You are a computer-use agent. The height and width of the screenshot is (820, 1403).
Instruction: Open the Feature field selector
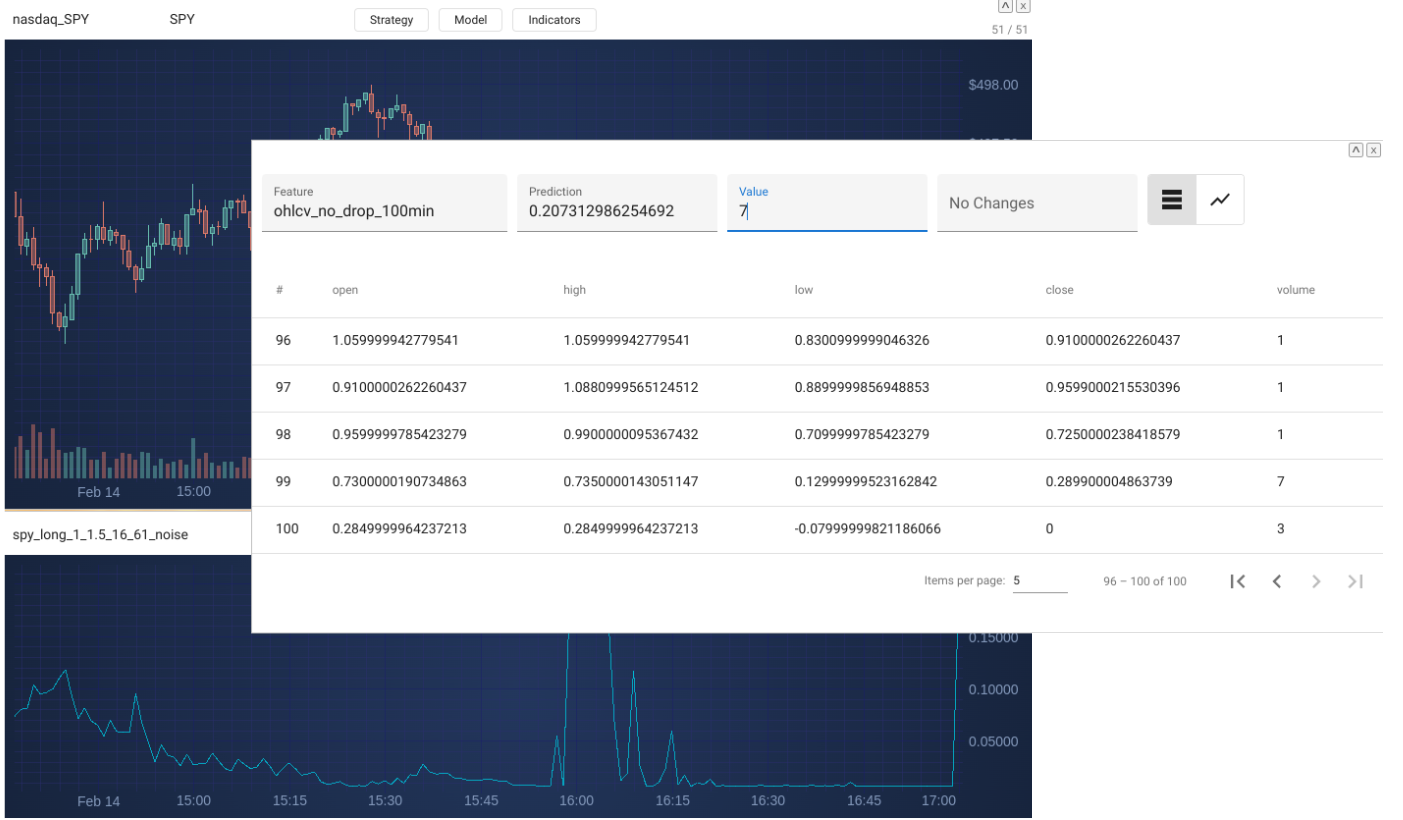384,203
